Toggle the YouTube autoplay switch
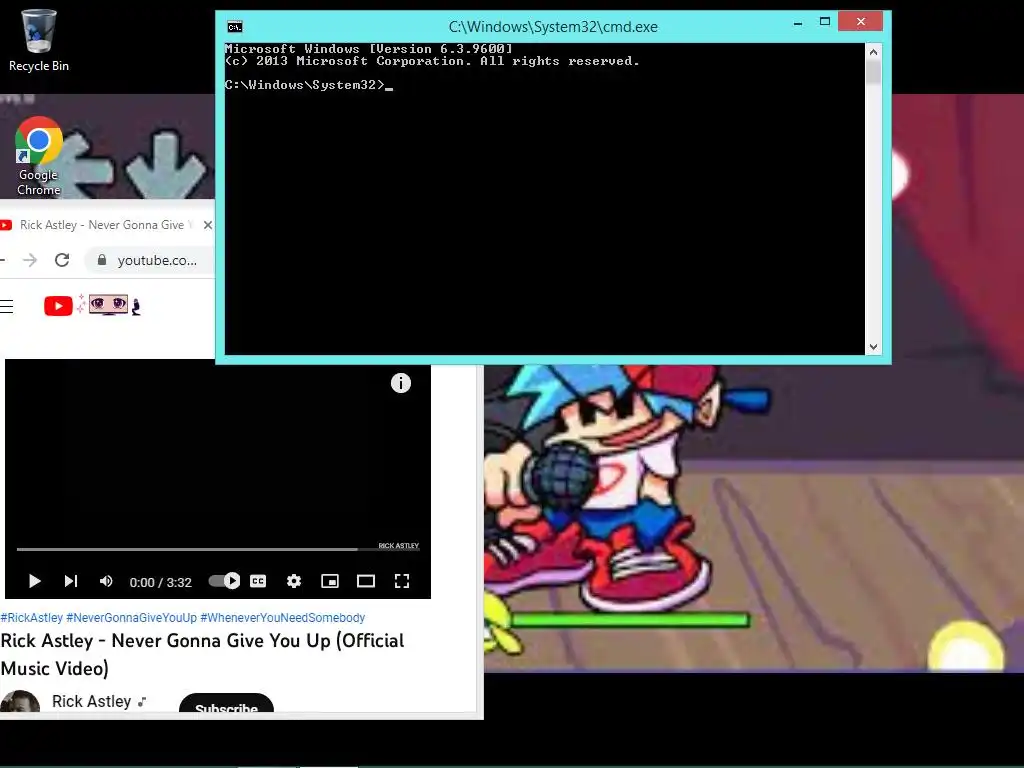This screenshot has height=768, width=1024. (224, 581)
